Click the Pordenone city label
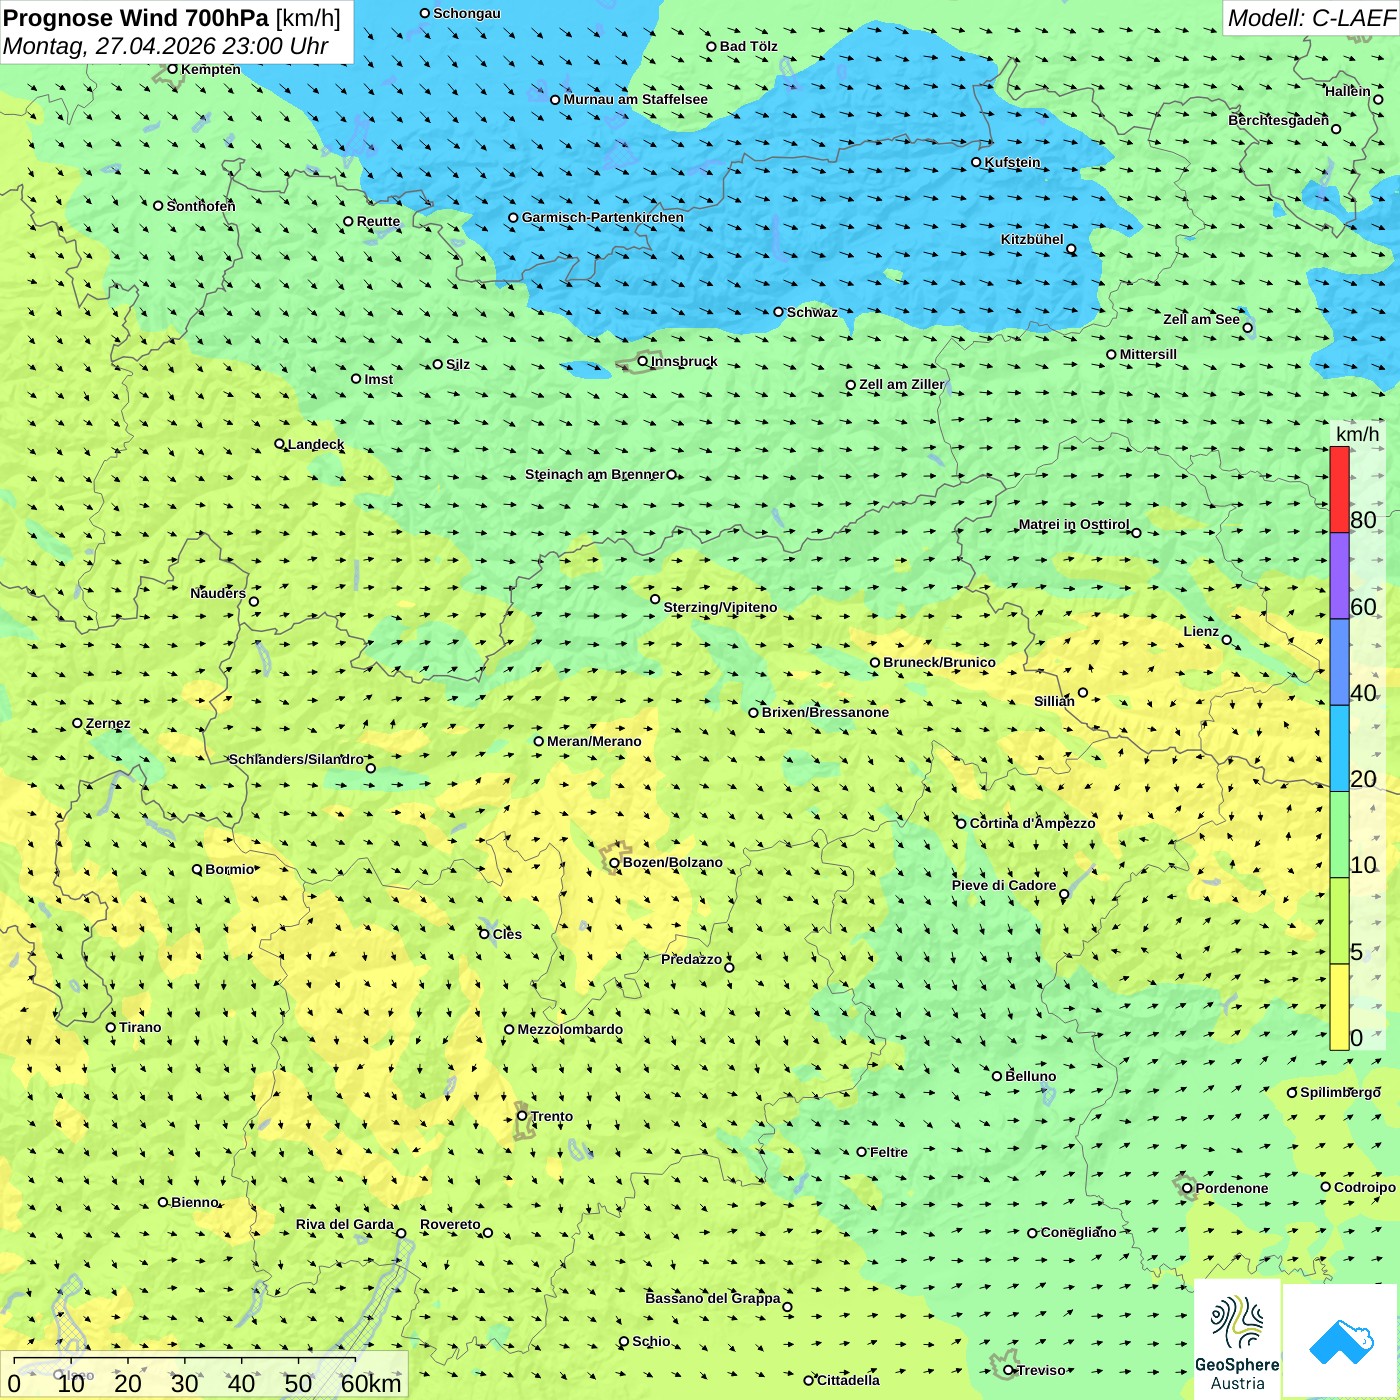 [1231, 1188]
